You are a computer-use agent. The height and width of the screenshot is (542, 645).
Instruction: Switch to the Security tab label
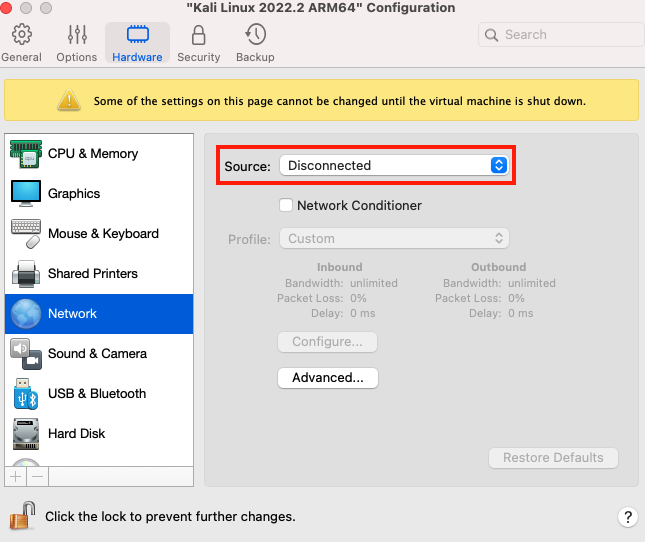click(199, 57)
